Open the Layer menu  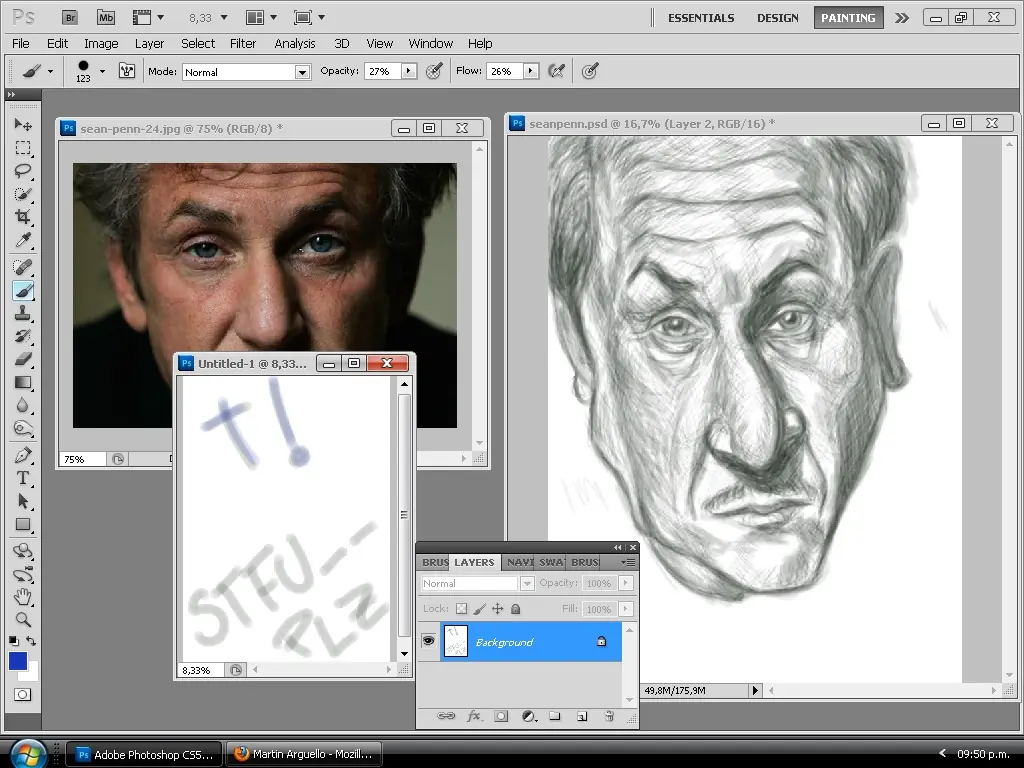(x=149, y=43)
